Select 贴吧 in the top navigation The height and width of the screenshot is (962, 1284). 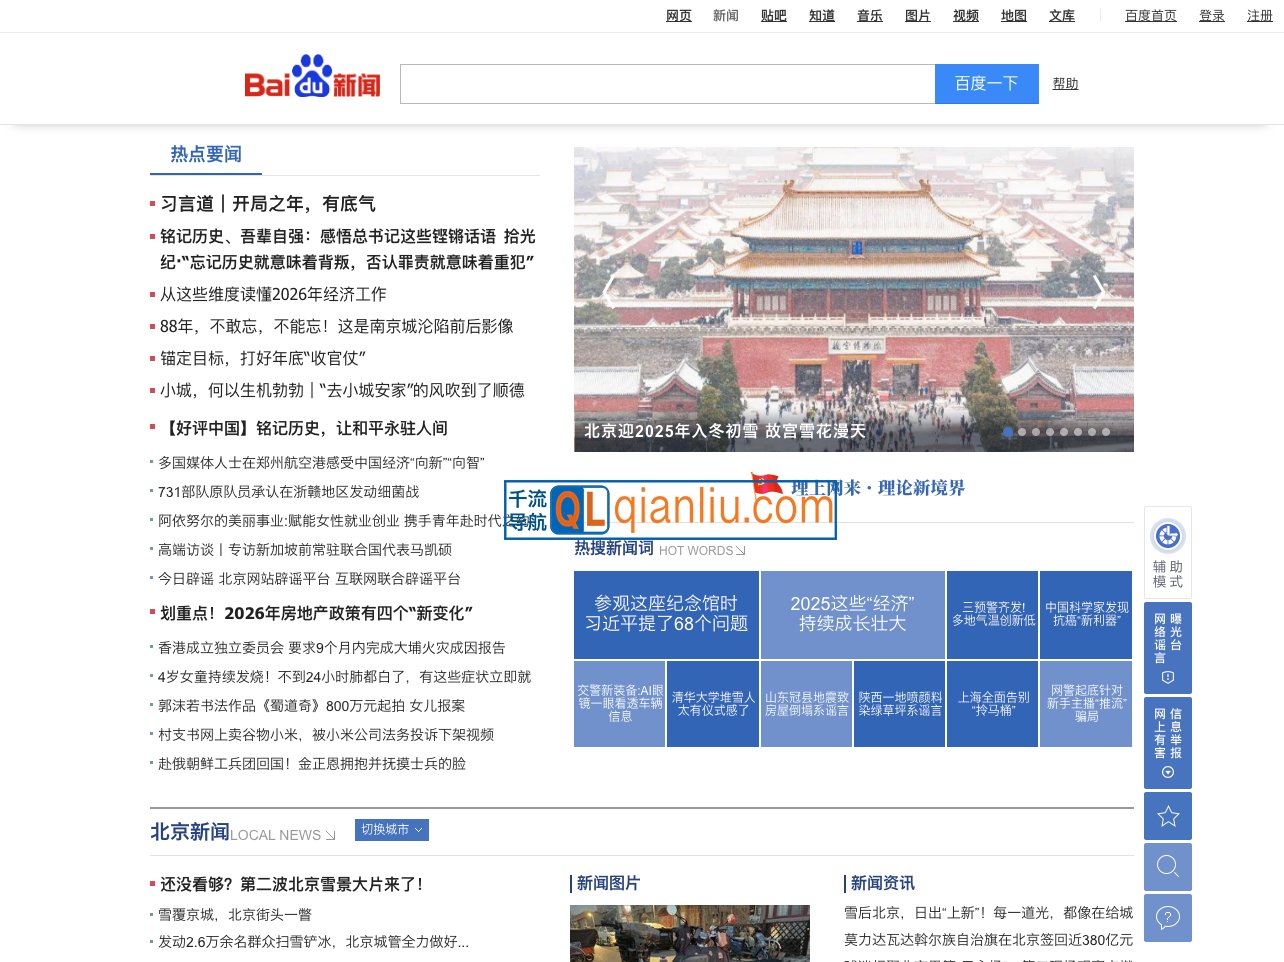pos(773,15)
